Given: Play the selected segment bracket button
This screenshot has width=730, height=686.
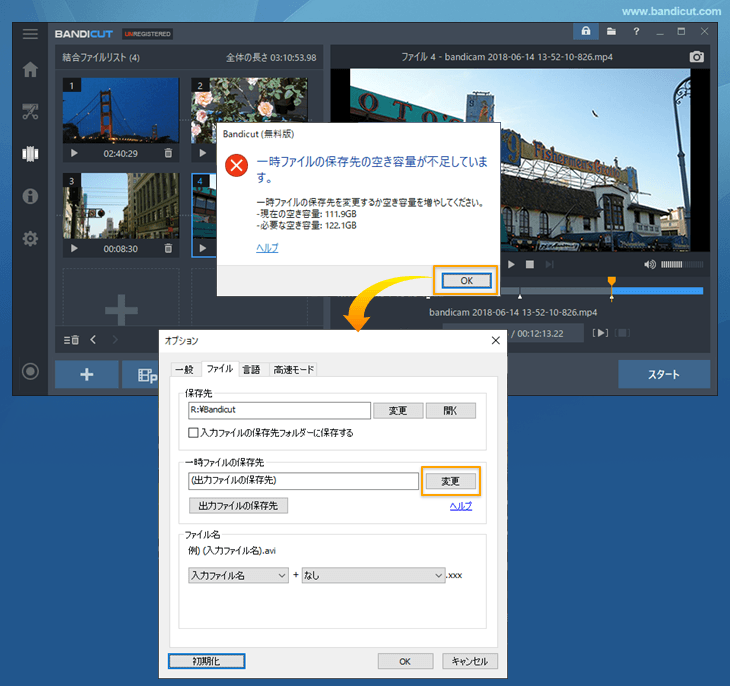Looking at the screenshot, I should tap(600, 333).
